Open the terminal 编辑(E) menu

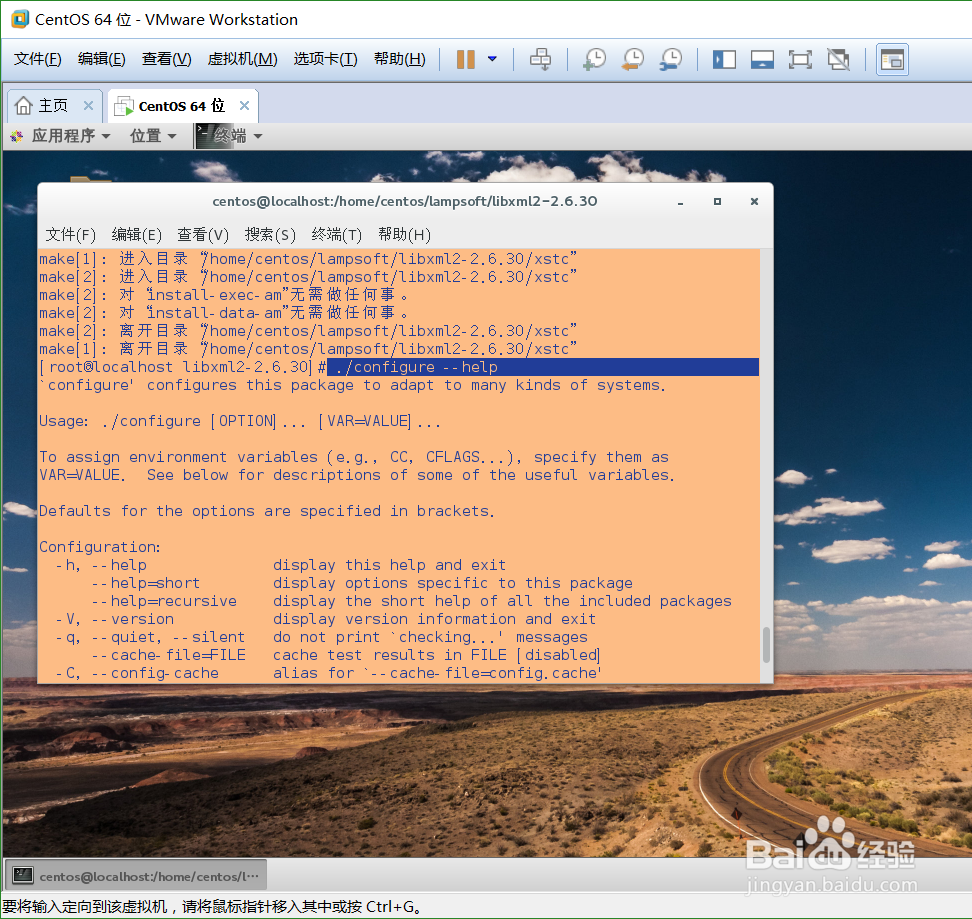coord(136,235)
